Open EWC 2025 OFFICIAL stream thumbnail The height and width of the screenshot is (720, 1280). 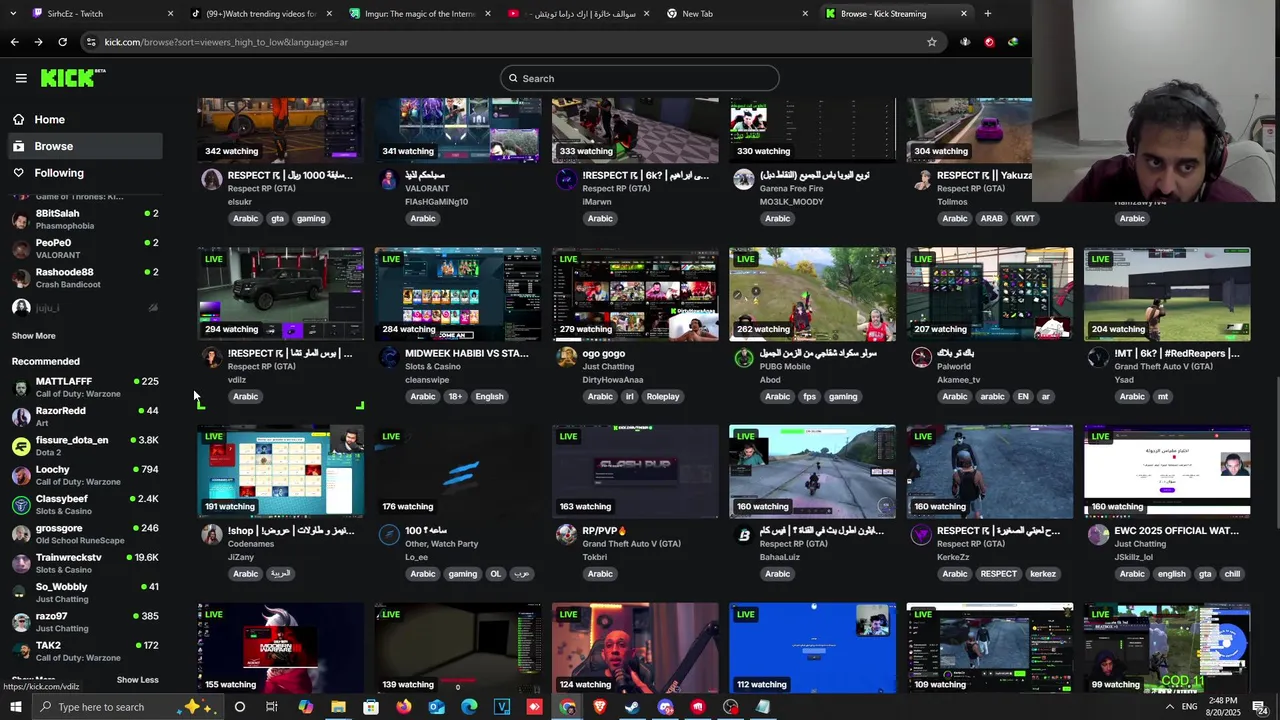[x=1167, y=472]
